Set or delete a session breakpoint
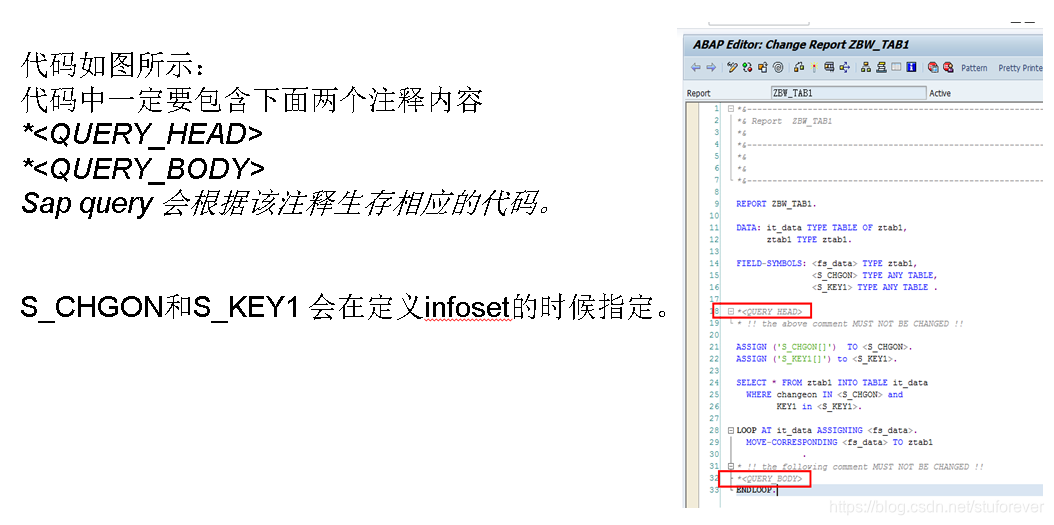The width and height of the screenshot is (1054, 525). (x=933, y=67)
